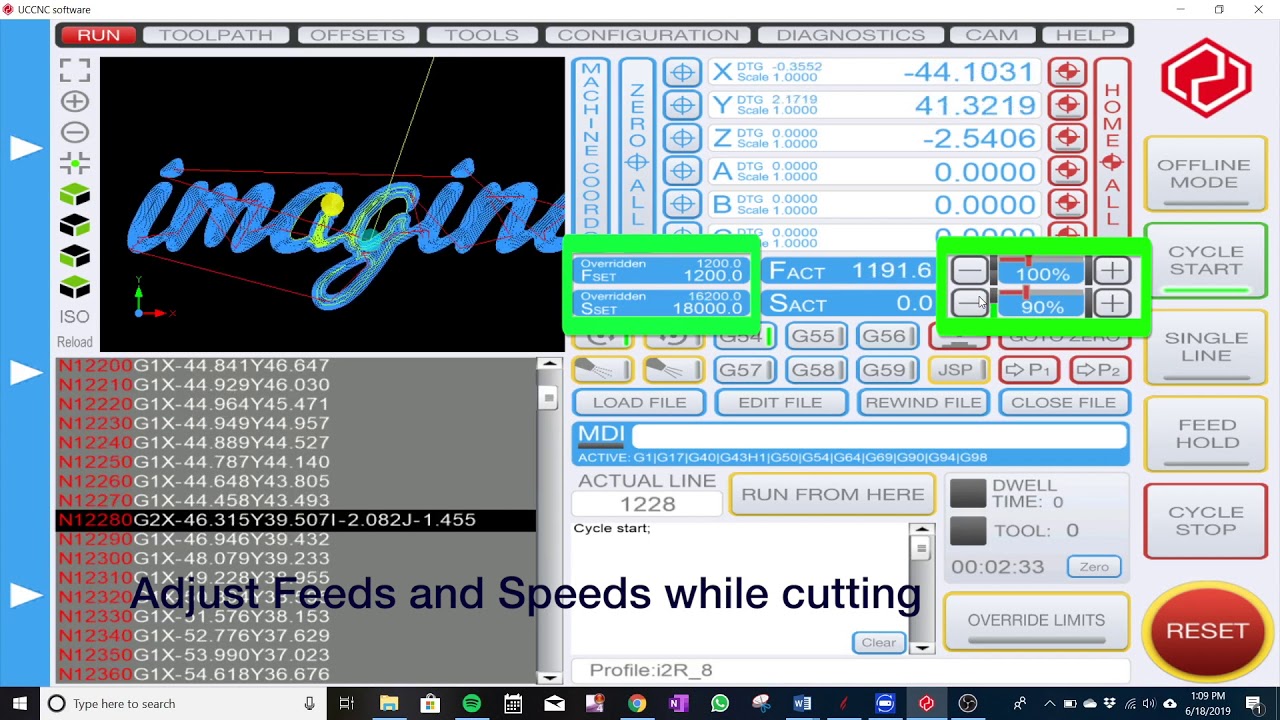This screenshot has height=720, width=1280.
Task: Reload the toolpath view
Action: [75, 342]
